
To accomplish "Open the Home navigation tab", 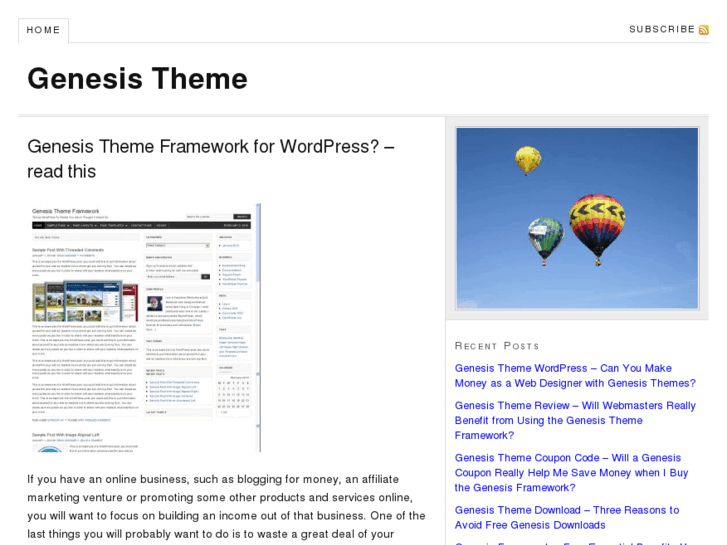I will pyautogui.click(x=43, y=30).
